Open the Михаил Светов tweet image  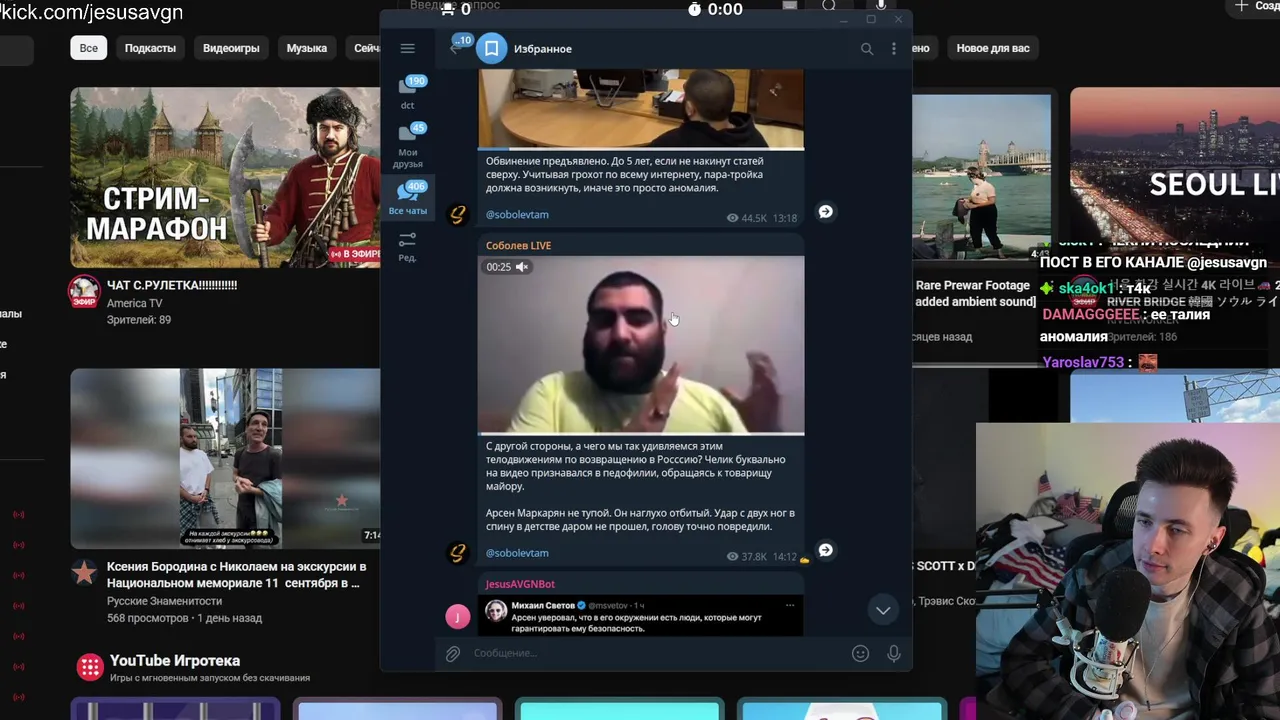coord(641,615)
